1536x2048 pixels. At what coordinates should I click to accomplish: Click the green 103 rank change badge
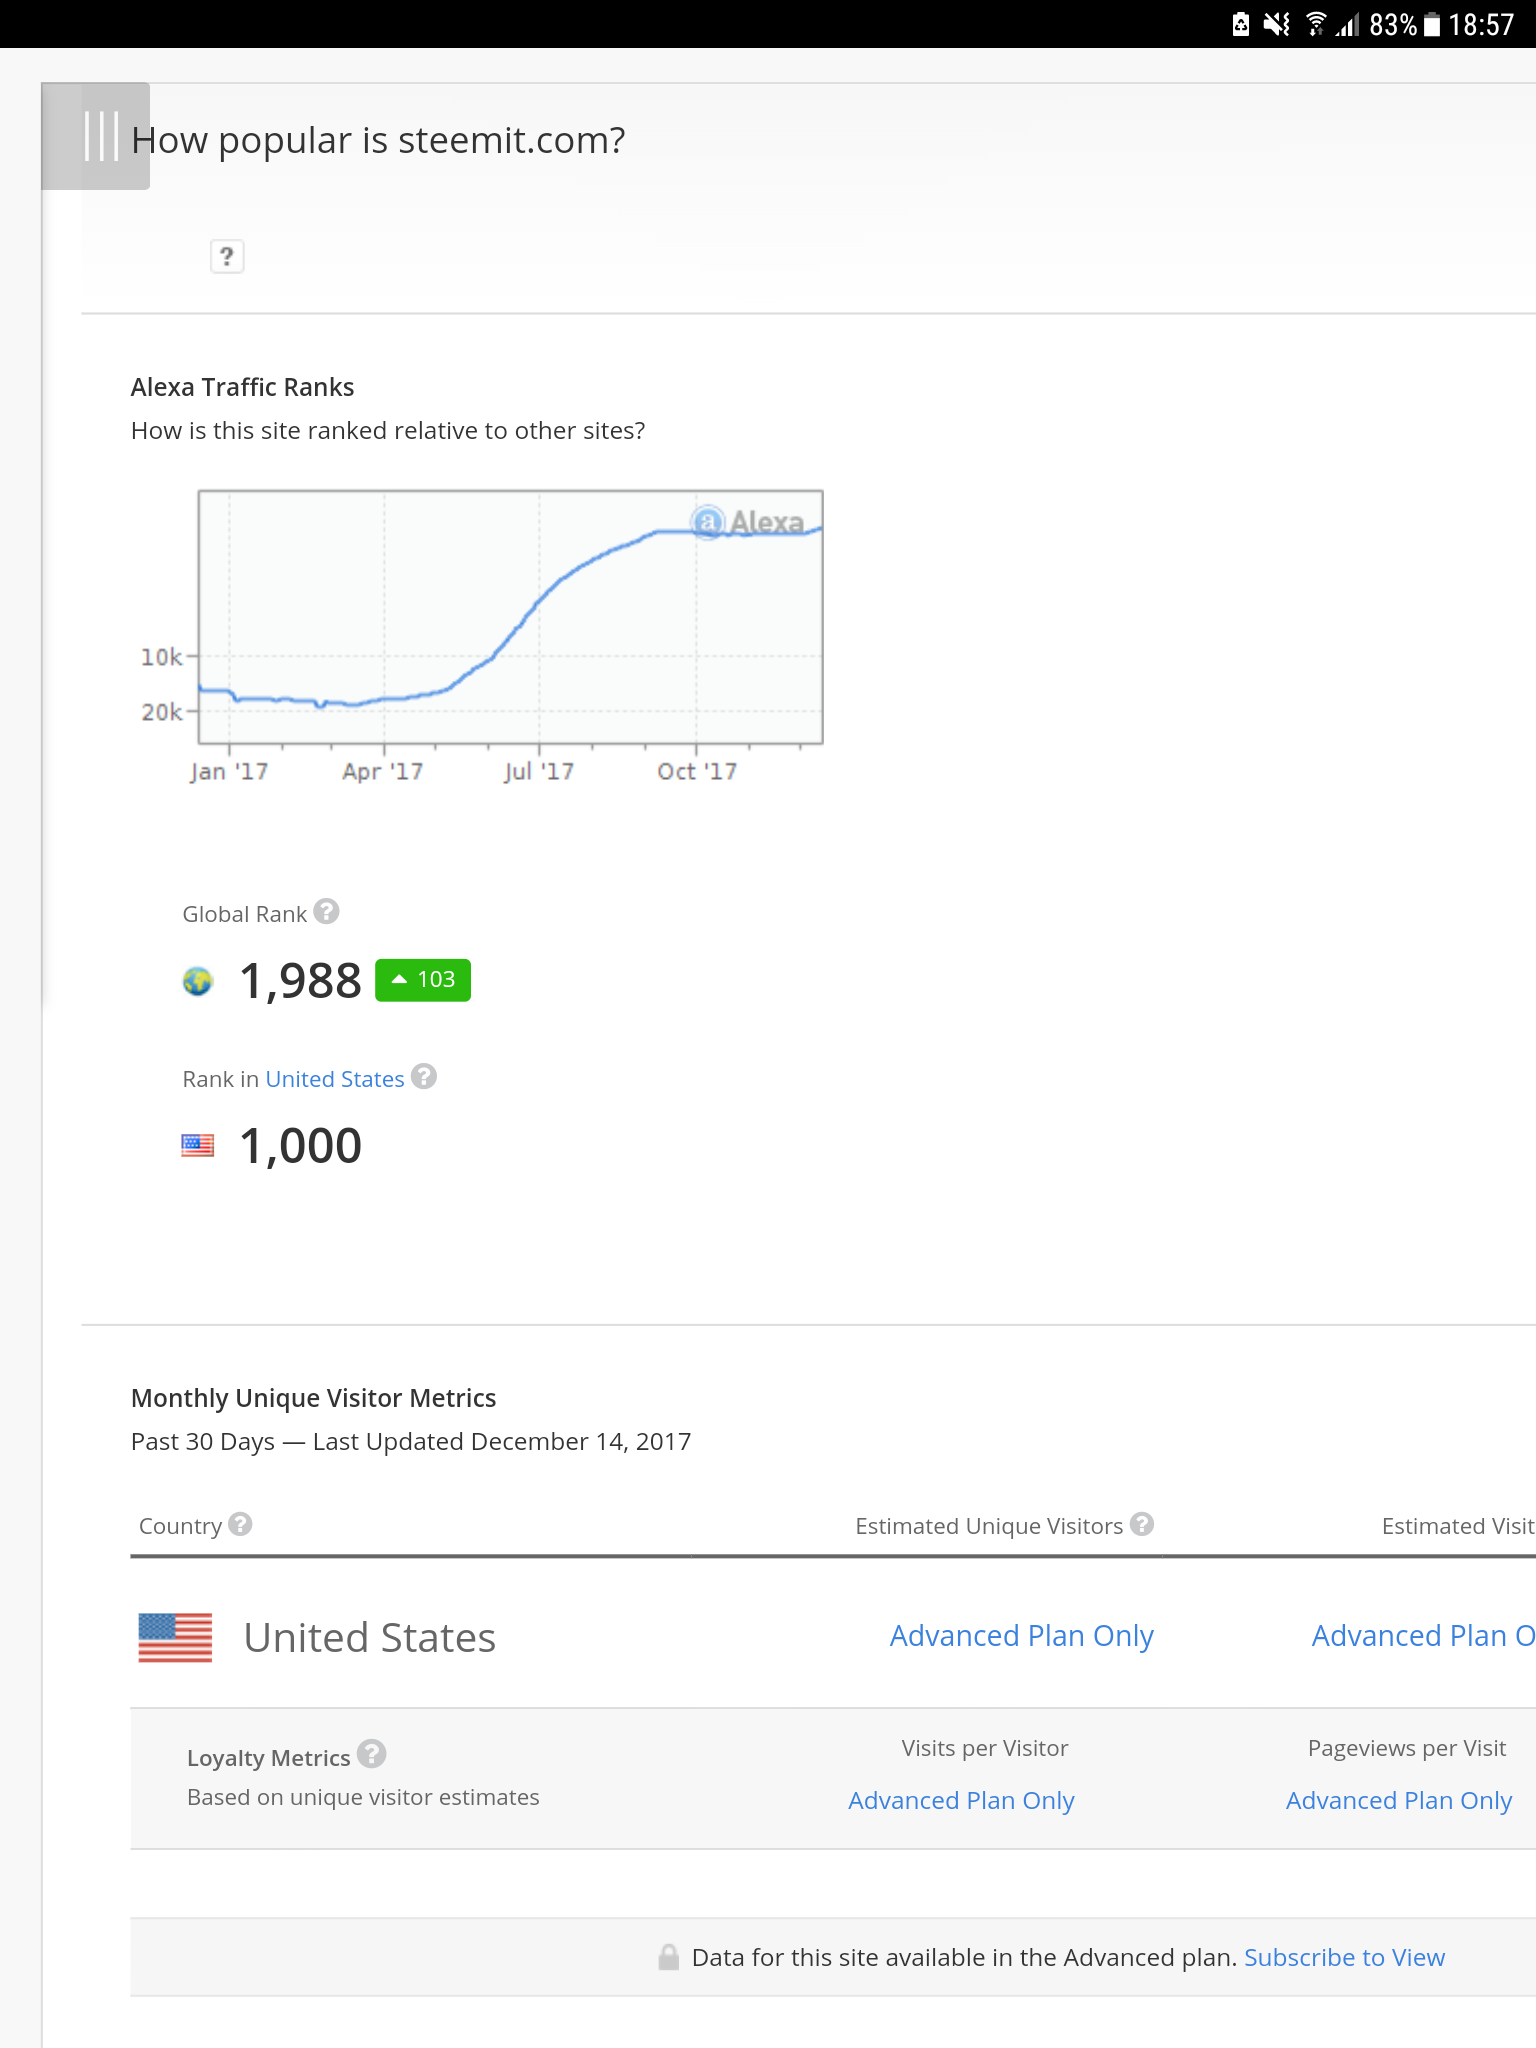[x=423, y=980]
